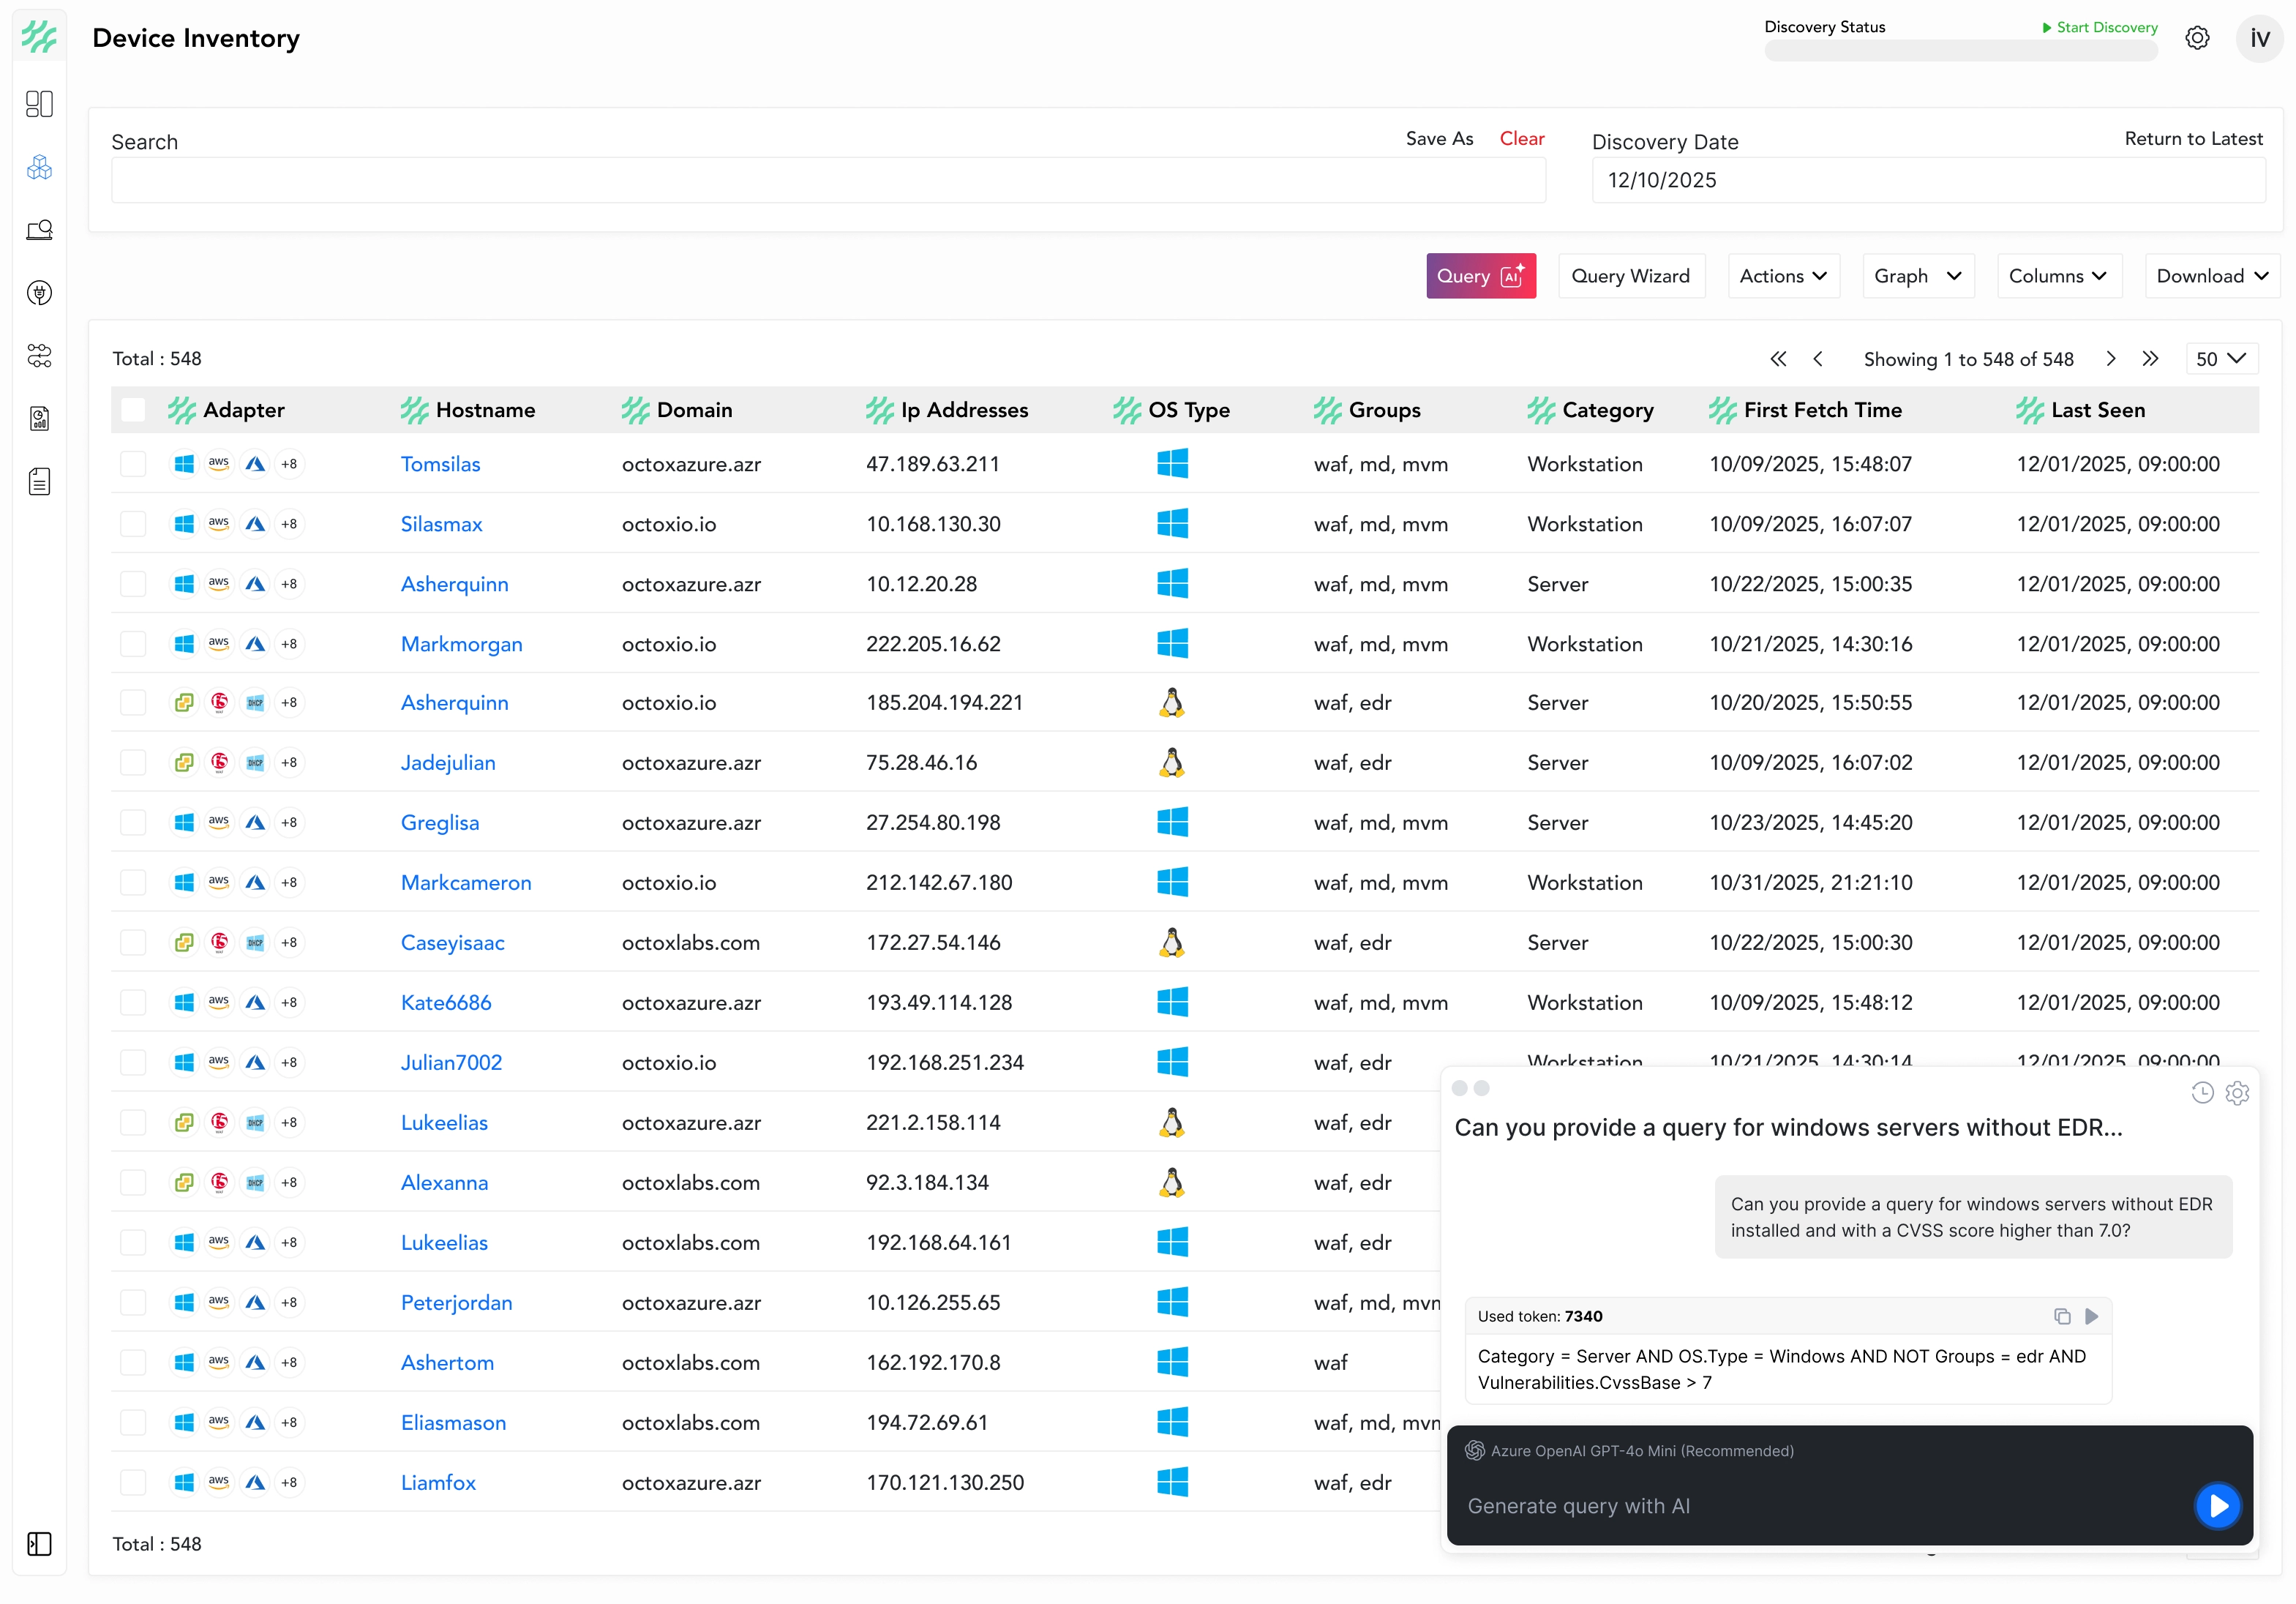Open the document list icon in sidebar
The image size is (2296, 1604).
tap(39, 482)
